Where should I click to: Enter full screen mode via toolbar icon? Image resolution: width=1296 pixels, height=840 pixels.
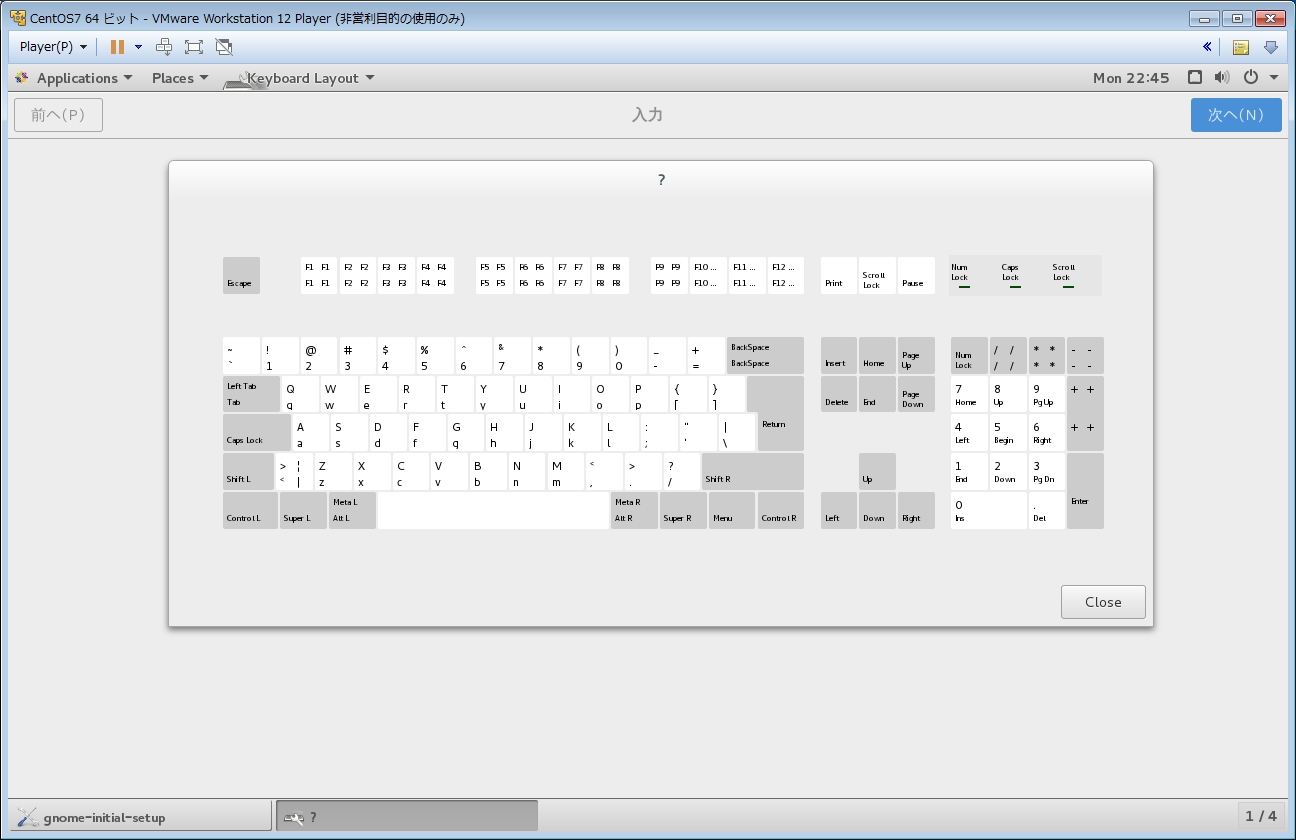(x=194, y=47)
